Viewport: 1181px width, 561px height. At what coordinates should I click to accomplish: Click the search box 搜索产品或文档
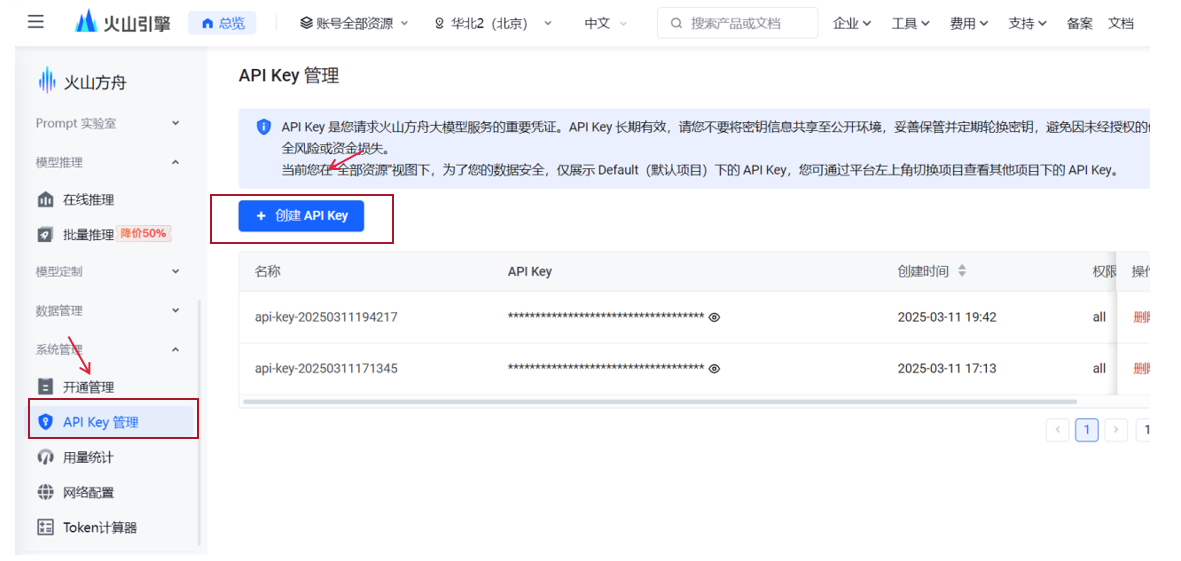pyautogui.click(x=737, y=23)
